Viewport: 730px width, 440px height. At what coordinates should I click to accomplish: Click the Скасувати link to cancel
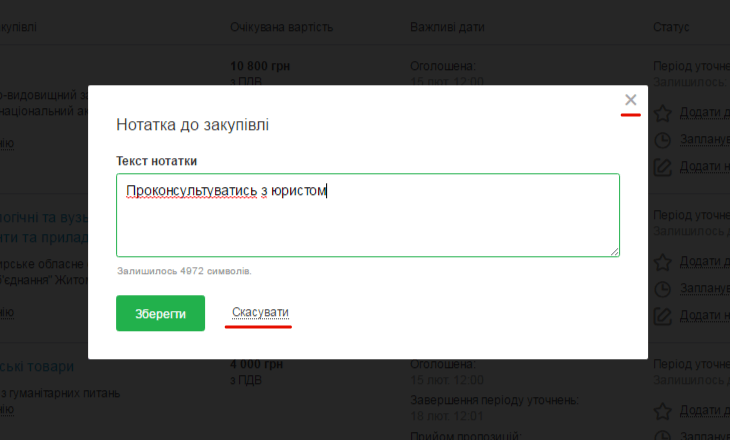[260, 314]
